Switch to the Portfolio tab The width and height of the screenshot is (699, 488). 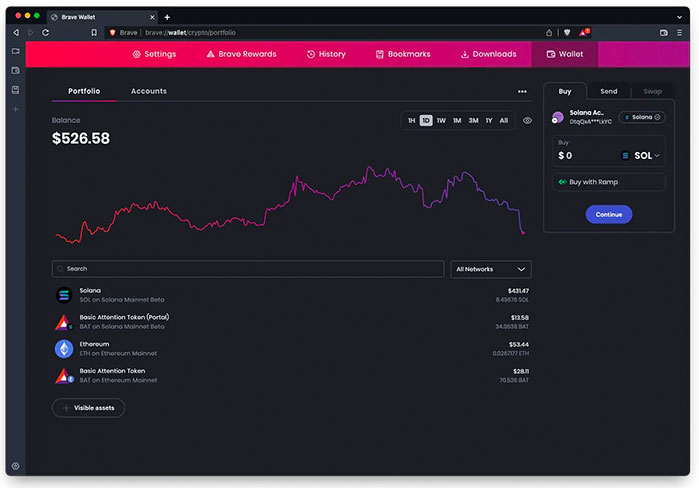84,91
